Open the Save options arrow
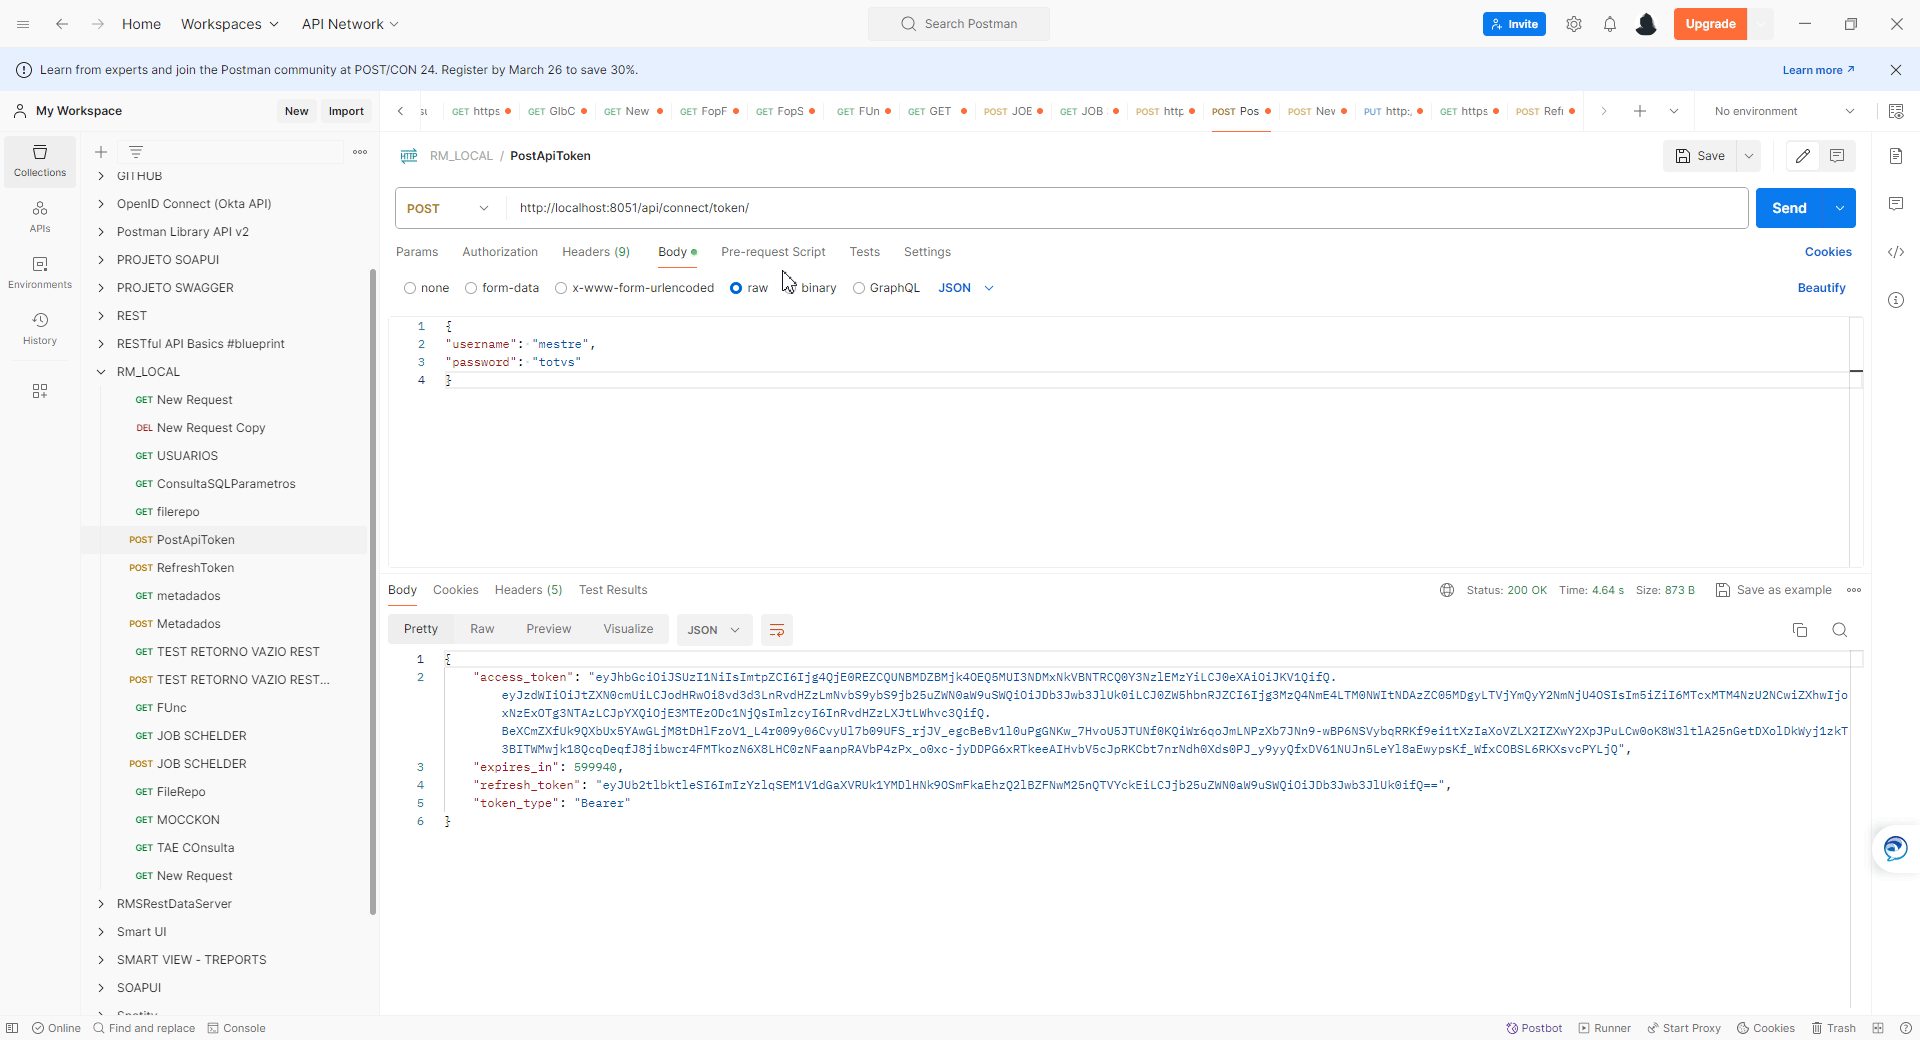Viewport: 1920px width, 1040px height. [x=1749, y=156]
